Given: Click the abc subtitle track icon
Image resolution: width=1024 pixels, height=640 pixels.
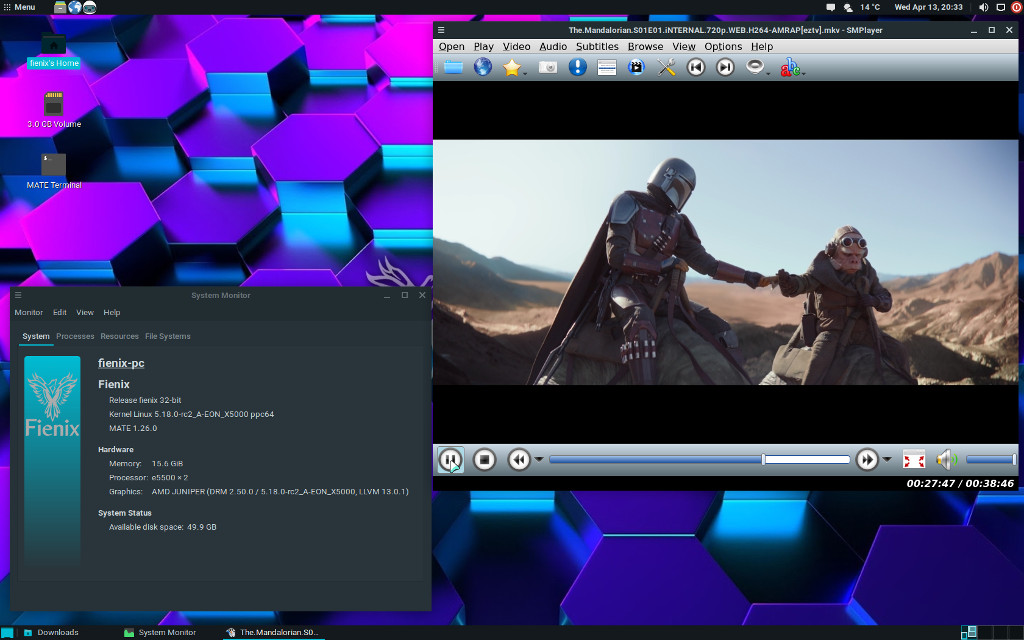Looking at the screenshot, I should pyautogui.click(x=790, y=67).
